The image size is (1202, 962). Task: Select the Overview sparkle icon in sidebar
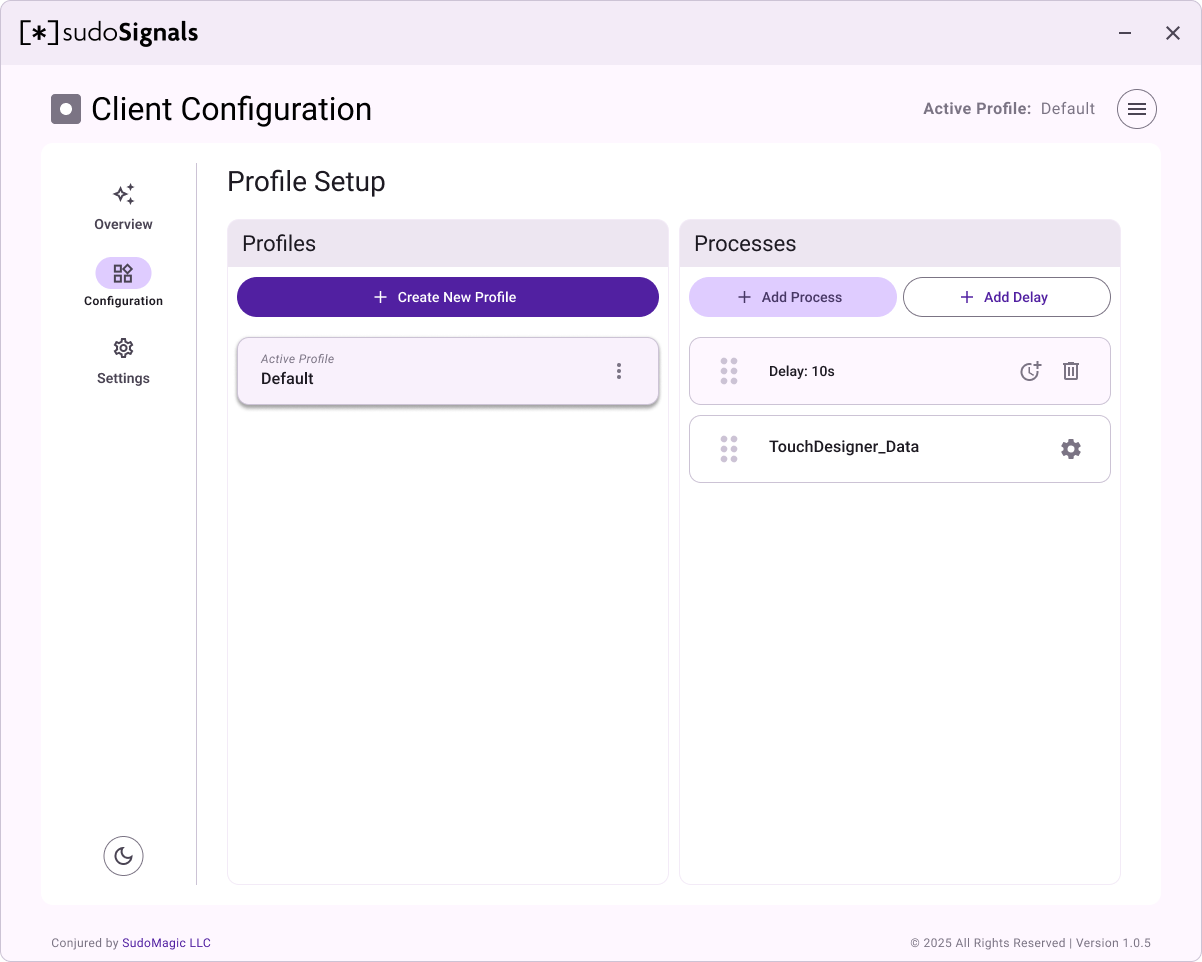tap(123, 194)
